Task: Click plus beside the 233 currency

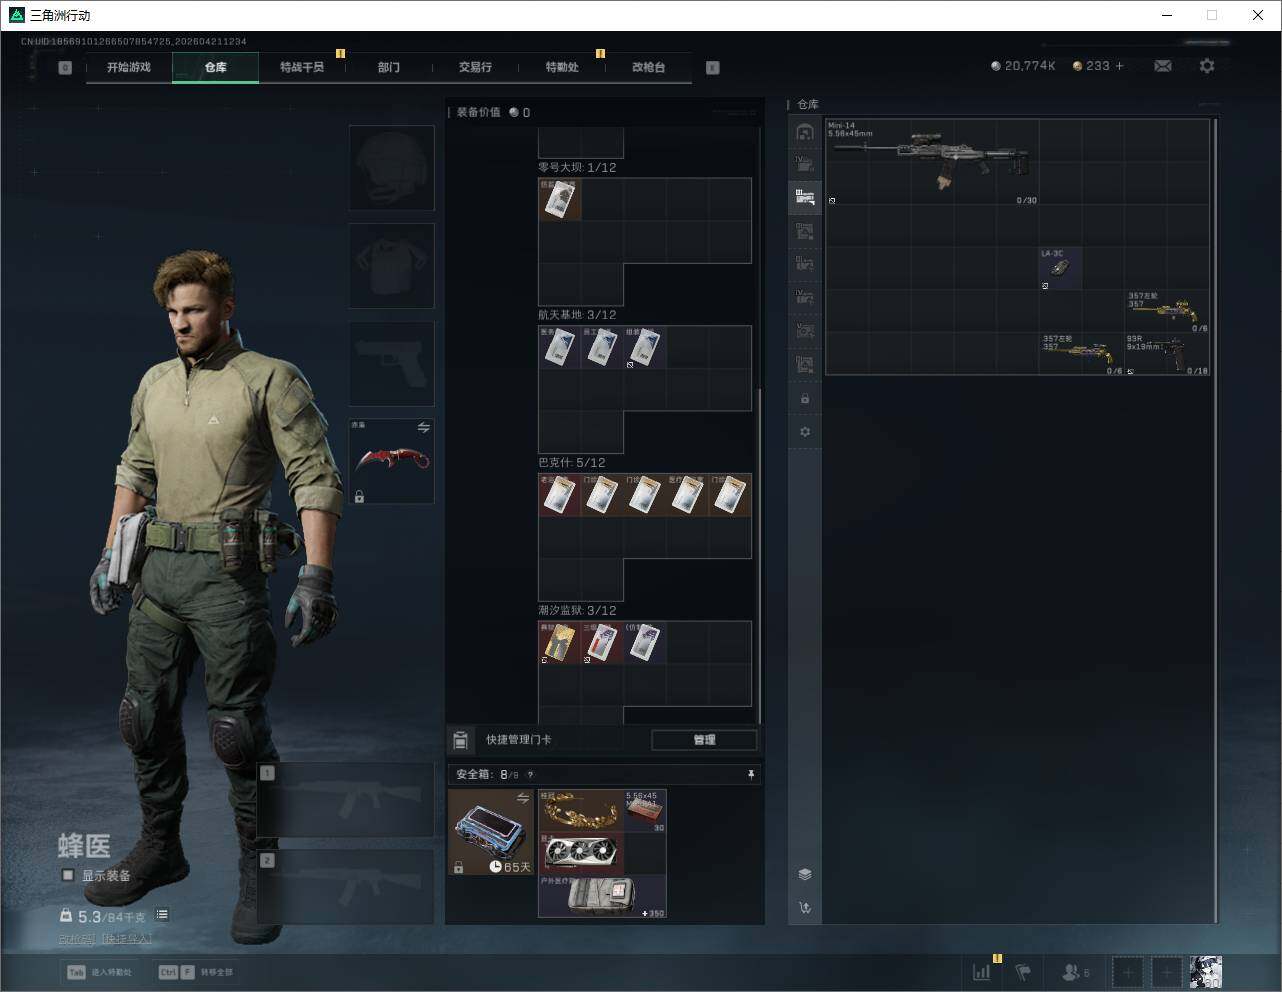Action: point(1119,66)
